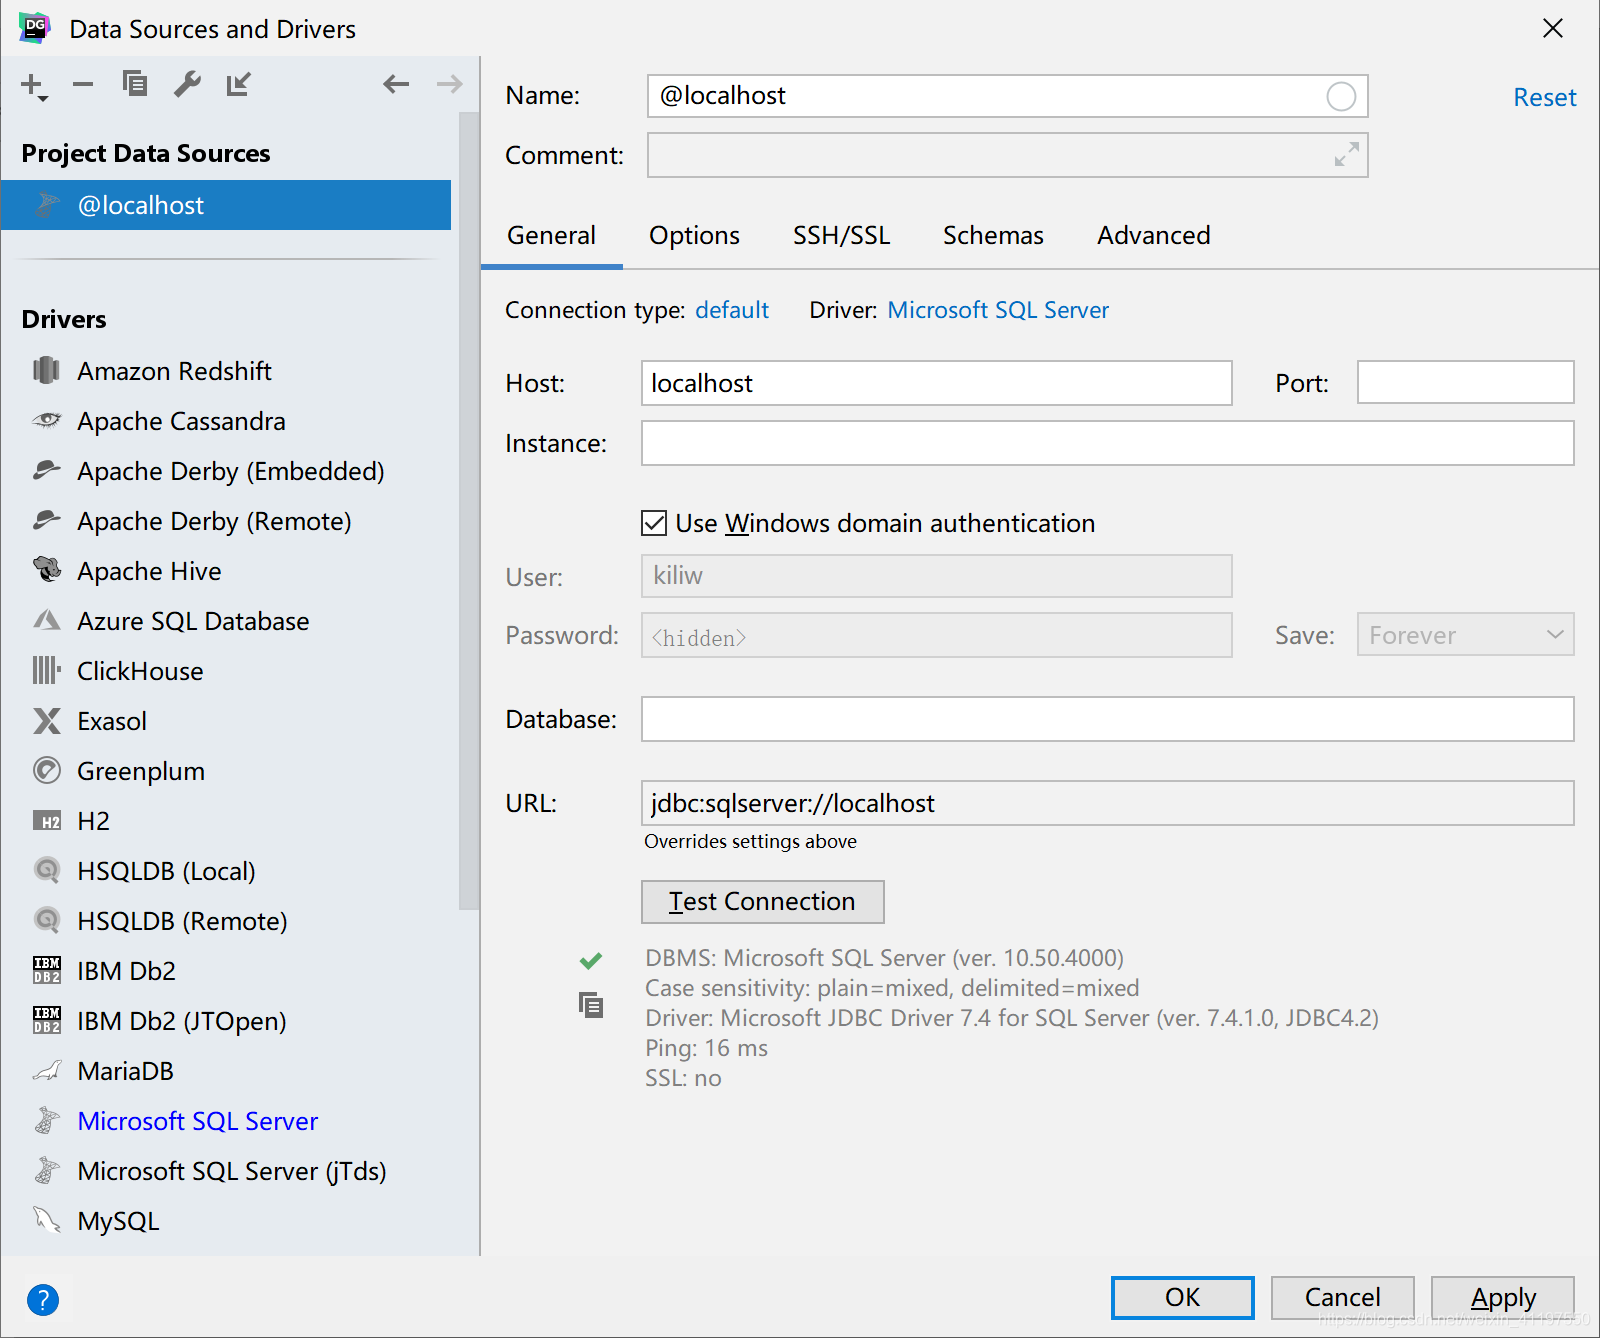The image size is (1600, 1338).
Task: Select the MySQL driver in the list
Action: (117, 1220)
